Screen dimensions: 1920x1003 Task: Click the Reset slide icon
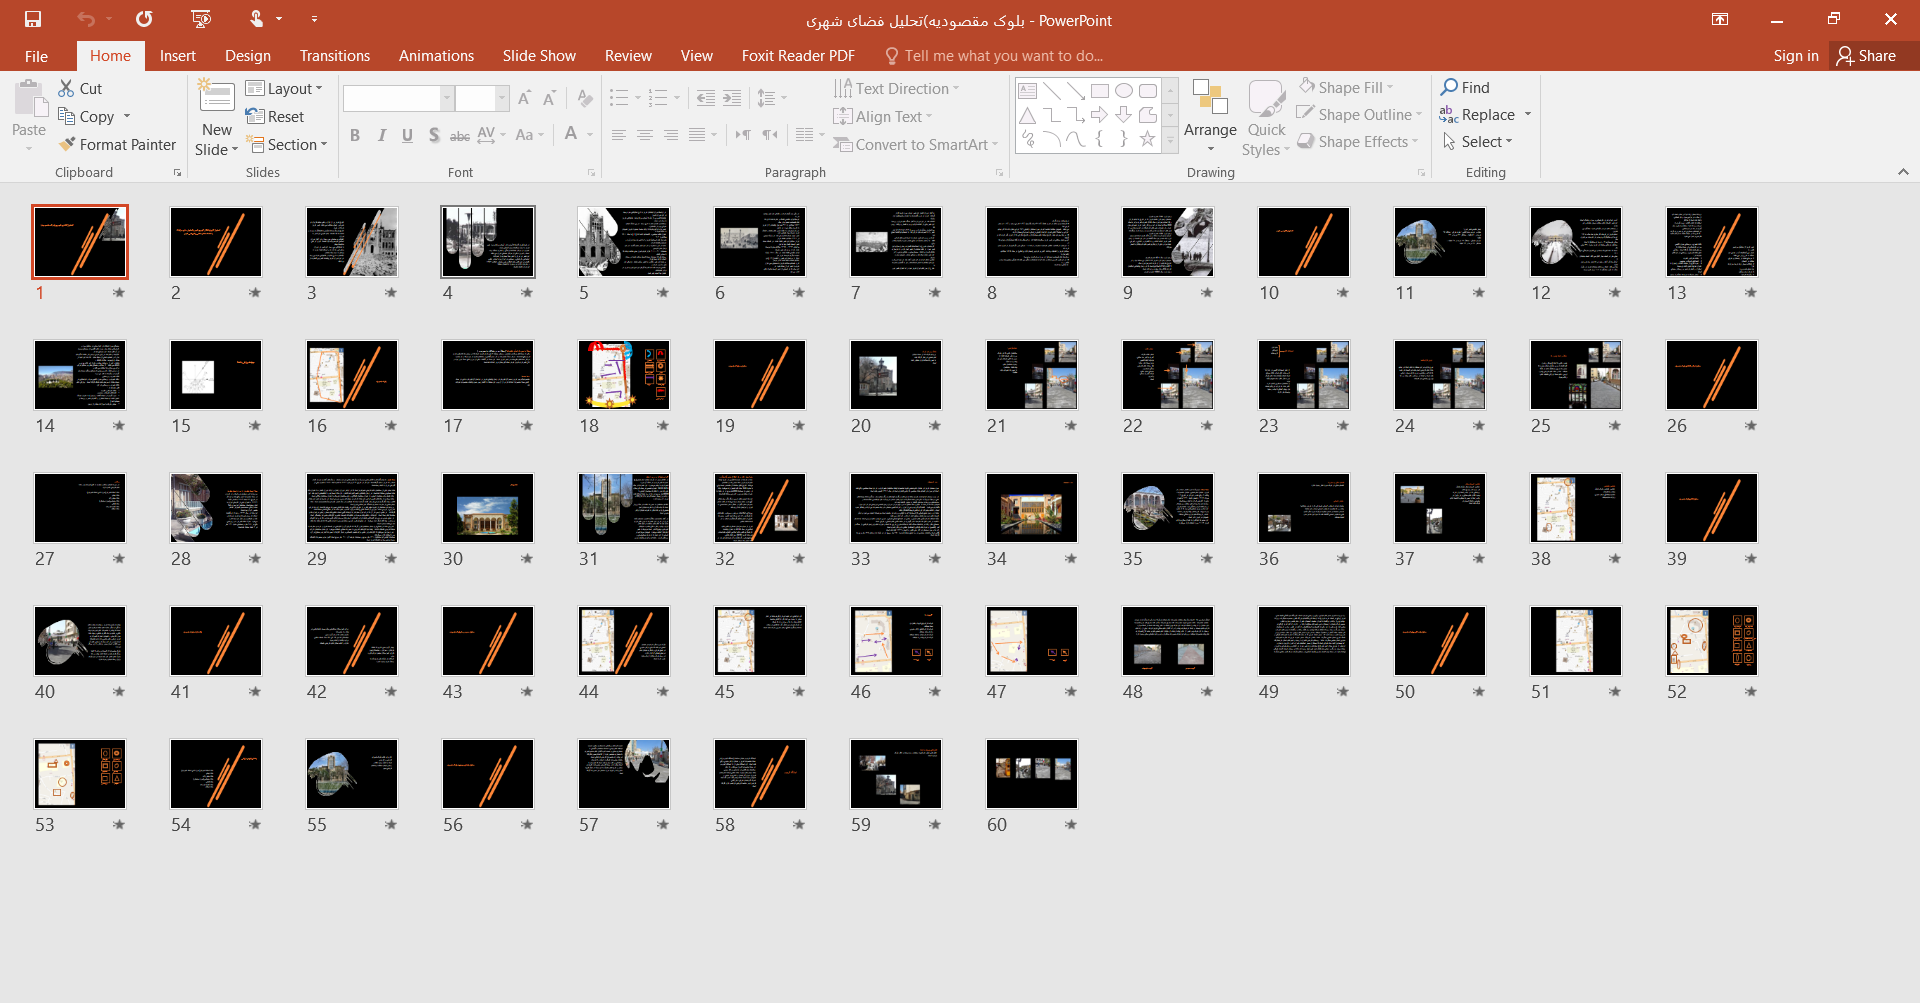[255, 117]
